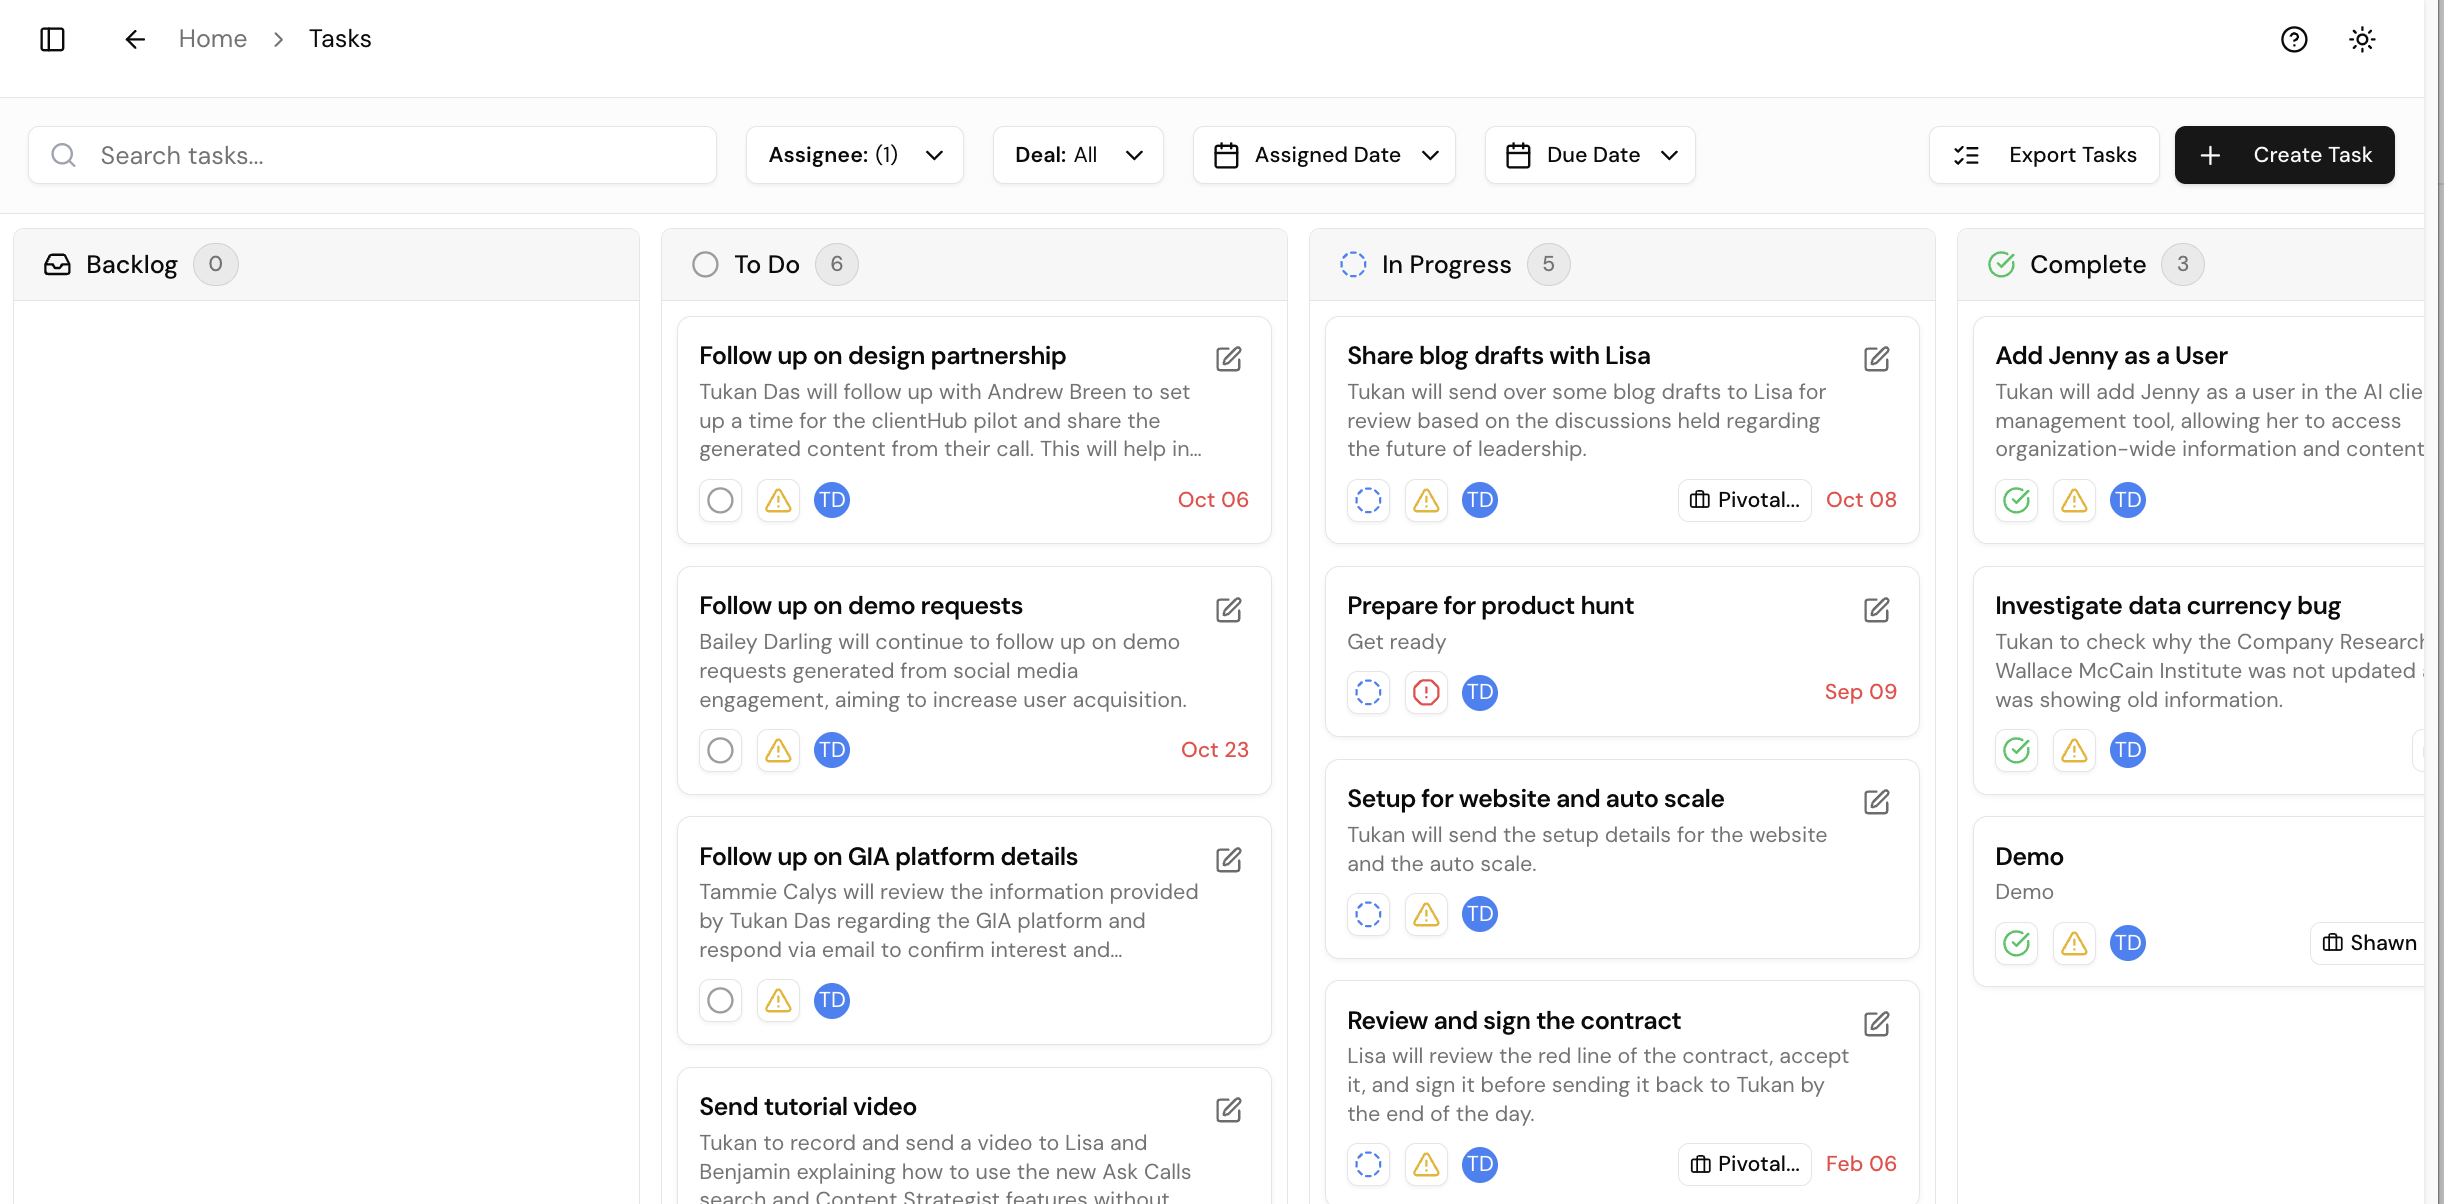Edit the 'Share blog drafts with Lisa' task
The width and height of the screenshot is (2444, 1204).
[1877, 359]
